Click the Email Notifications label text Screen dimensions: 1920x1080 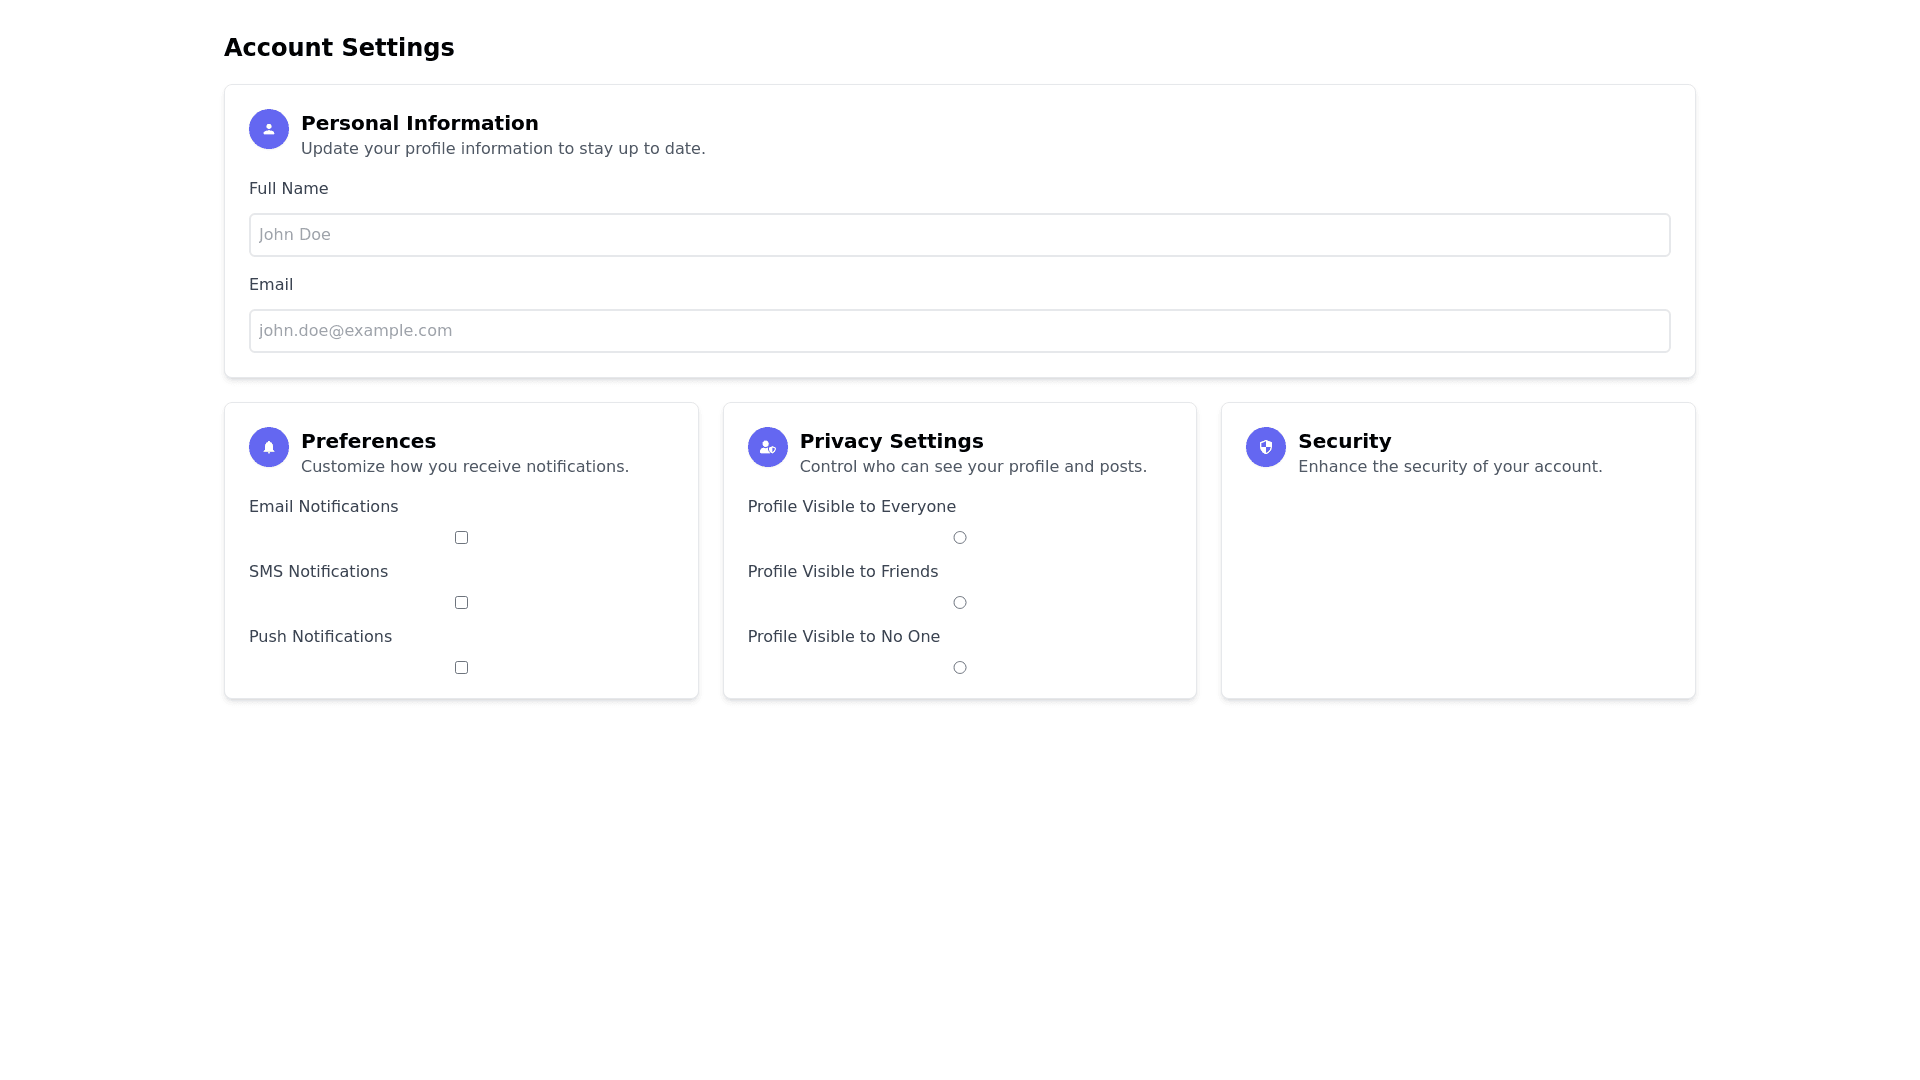click(323, 507)
